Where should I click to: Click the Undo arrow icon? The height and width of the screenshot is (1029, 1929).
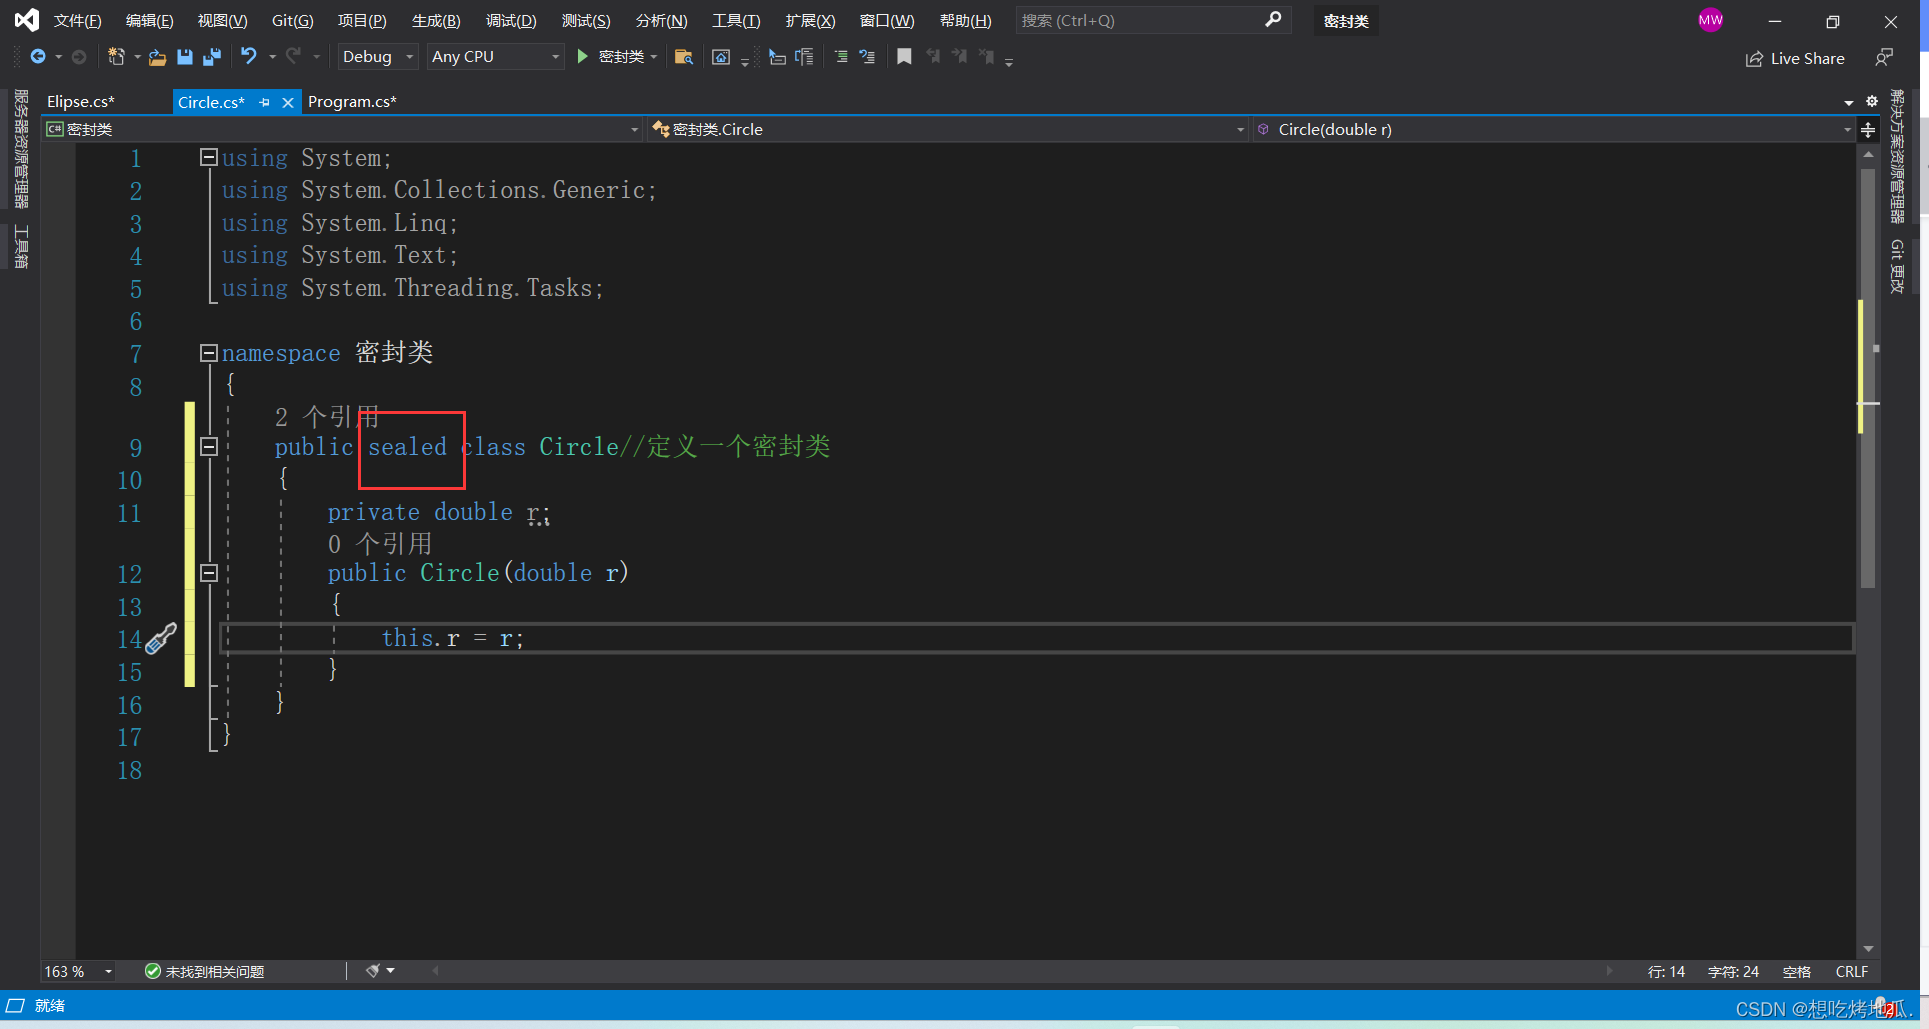(x=248, y=57)
